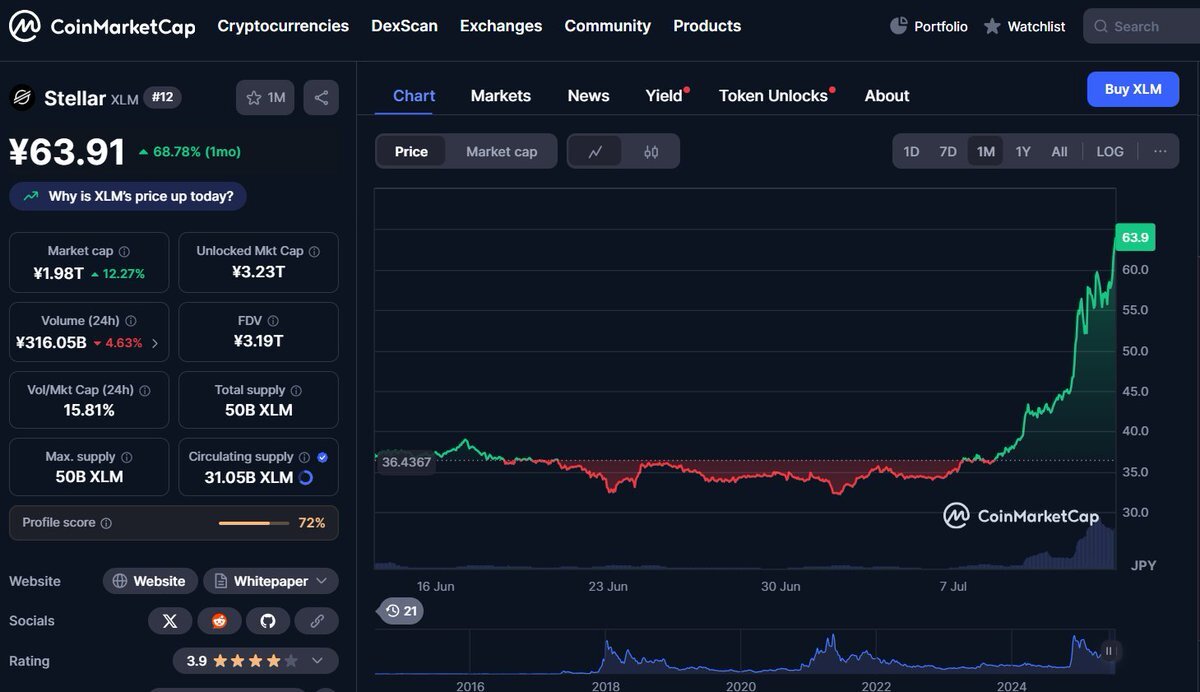This screenshot has height=692, width=1200.
Task: Click the Stellar coin logo icon
Action: click(x=22, y=97)
